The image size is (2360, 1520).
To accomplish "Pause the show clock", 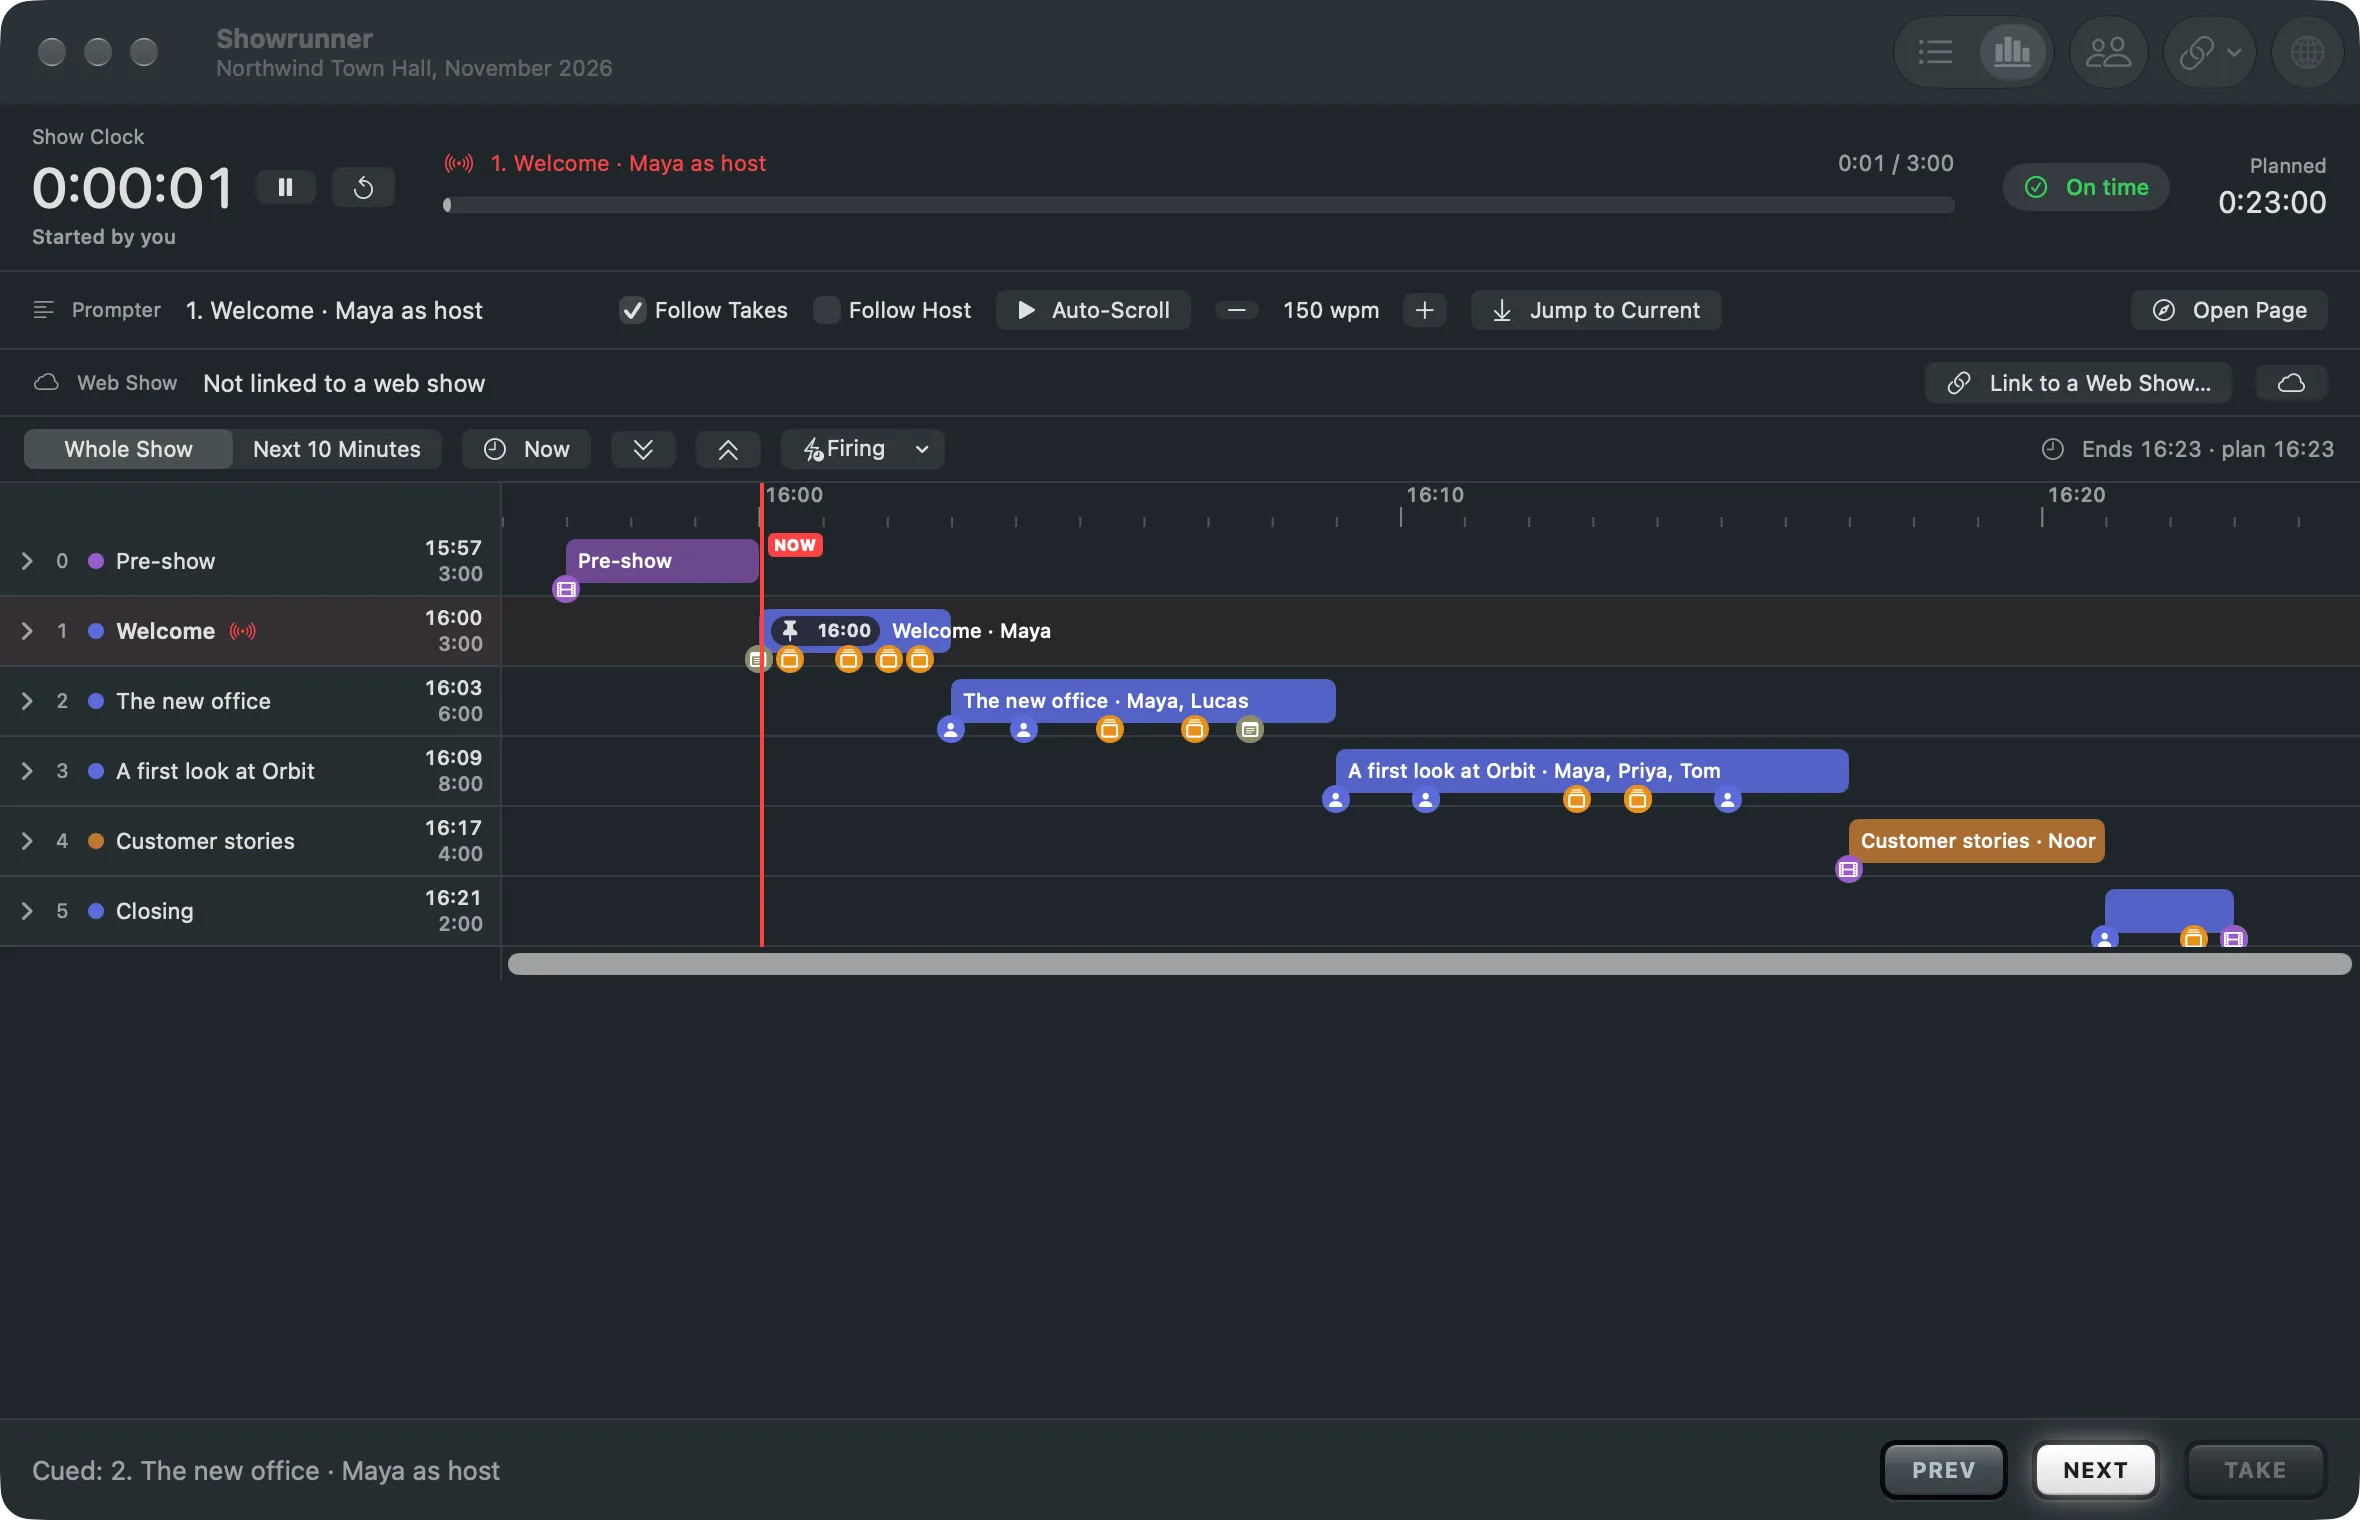I will point(285,187).
